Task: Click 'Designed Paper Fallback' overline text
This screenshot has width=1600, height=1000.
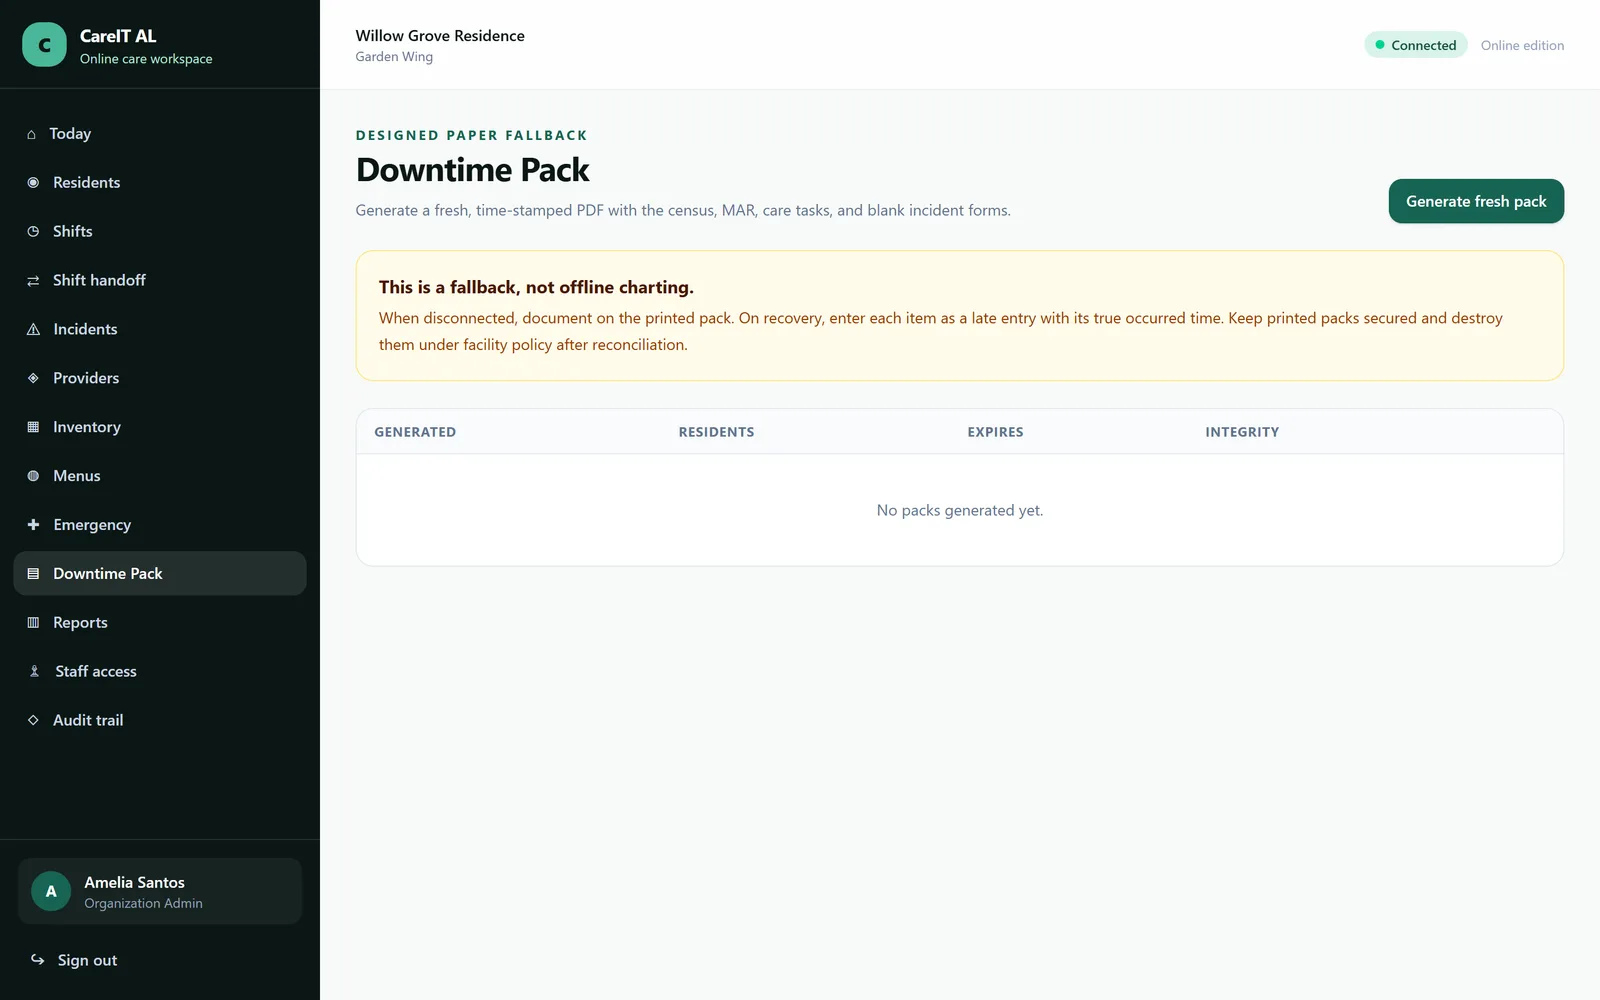Action: pos(472,135)
